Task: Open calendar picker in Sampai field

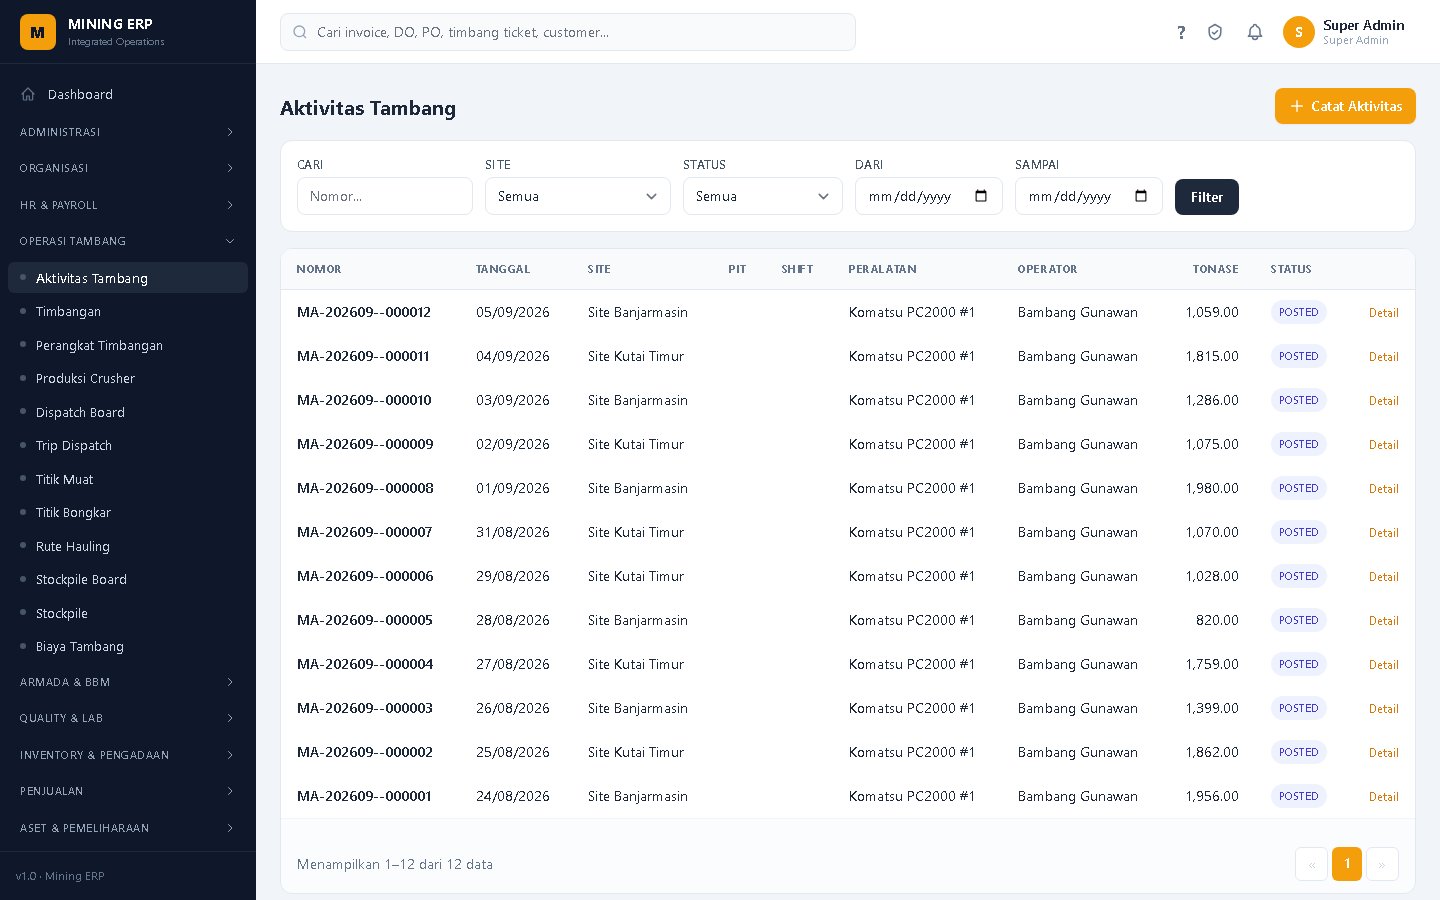Action: click(x=1141, y=196)
